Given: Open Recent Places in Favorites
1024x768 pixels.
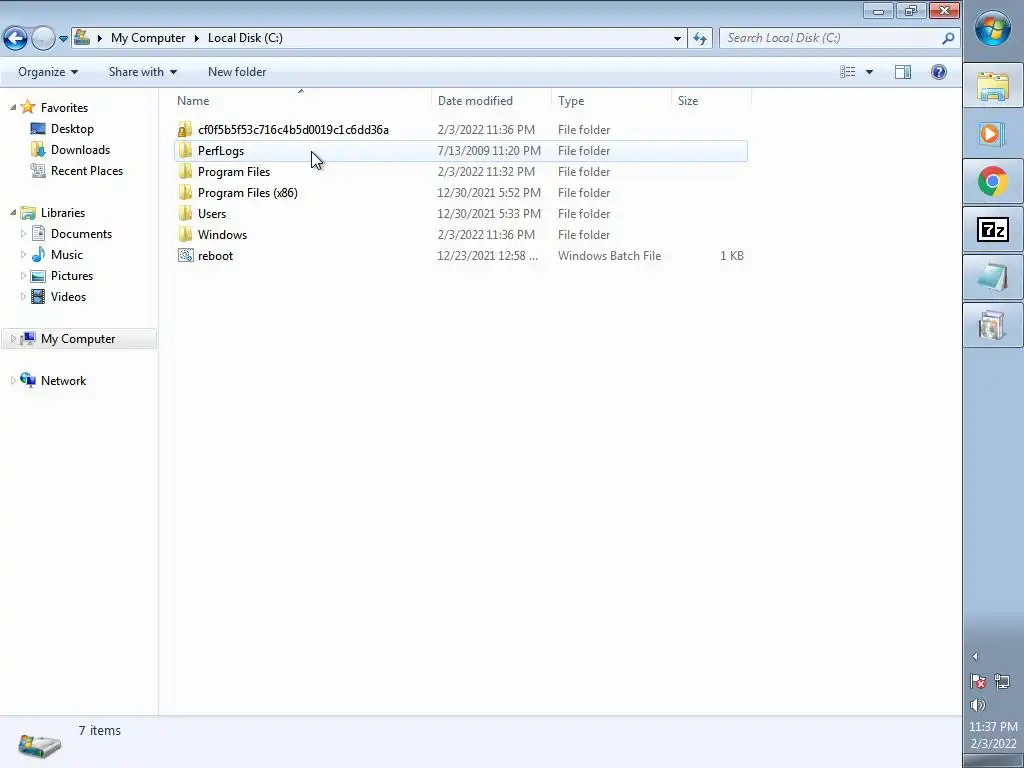Looking at the screenshot, I should [x=87, y=170].
